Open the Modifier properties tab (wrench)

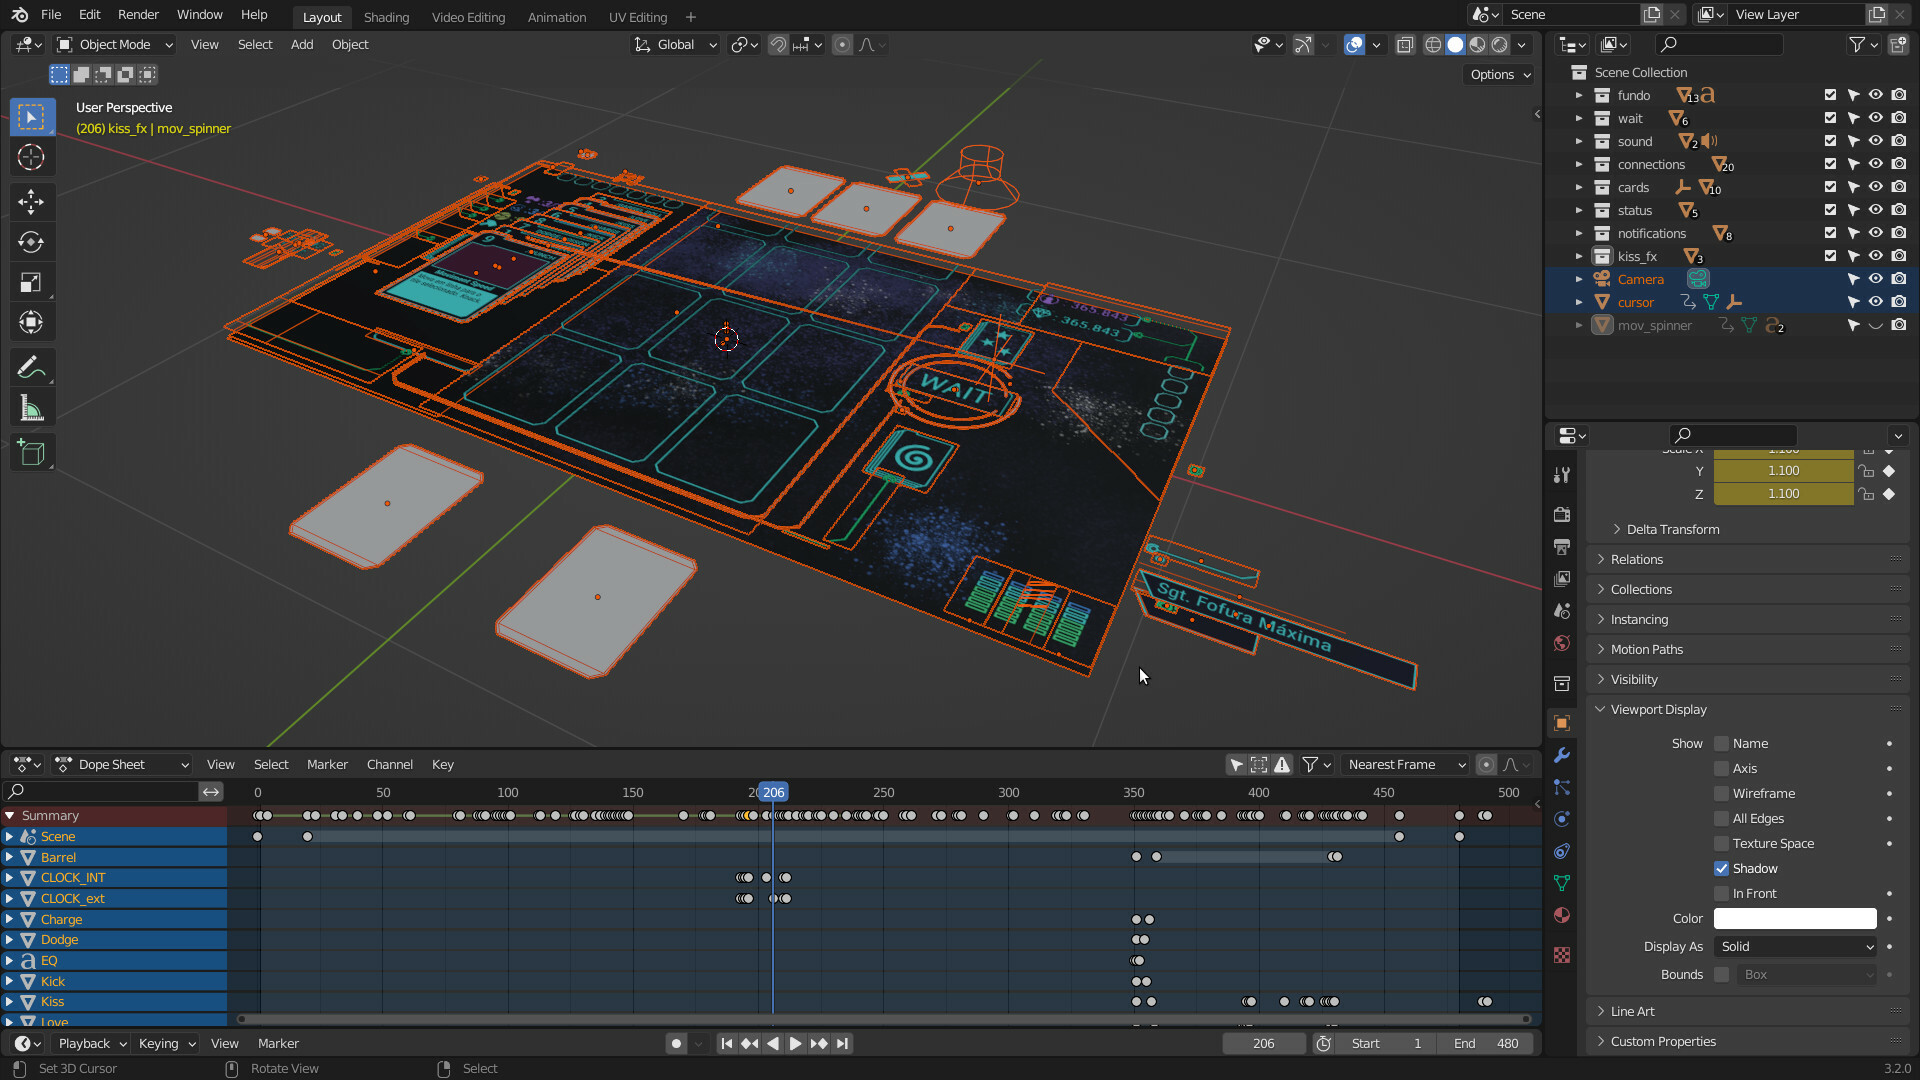(1562, 755)
